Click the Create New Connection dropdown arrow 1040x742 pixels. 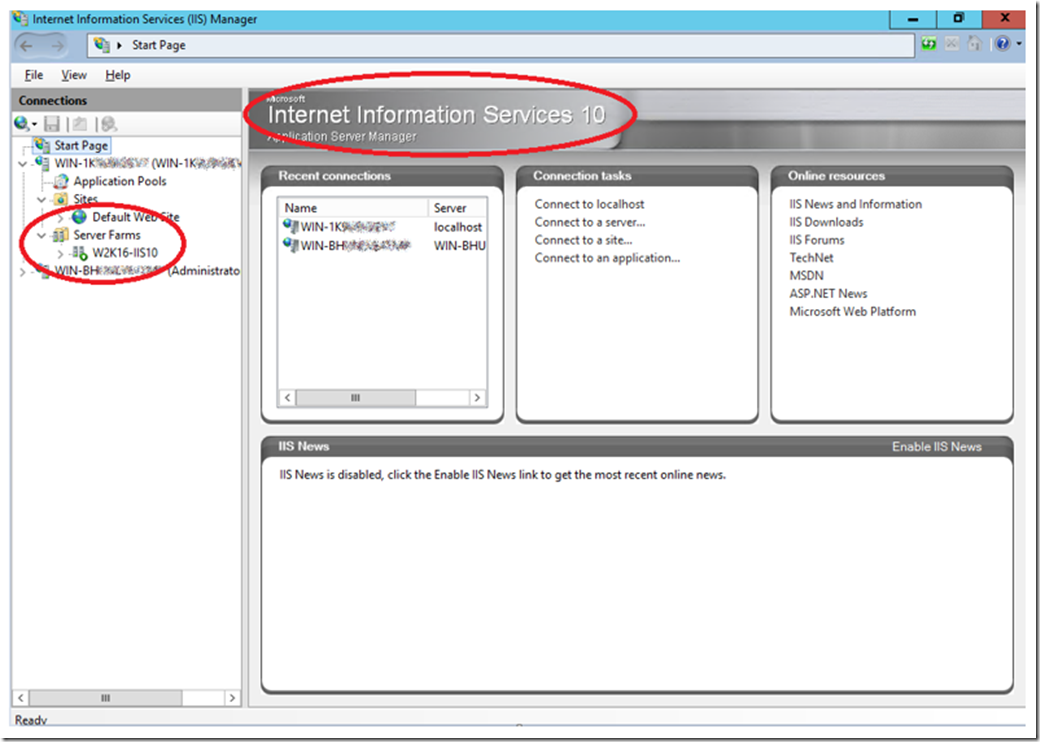click(34, 125)
